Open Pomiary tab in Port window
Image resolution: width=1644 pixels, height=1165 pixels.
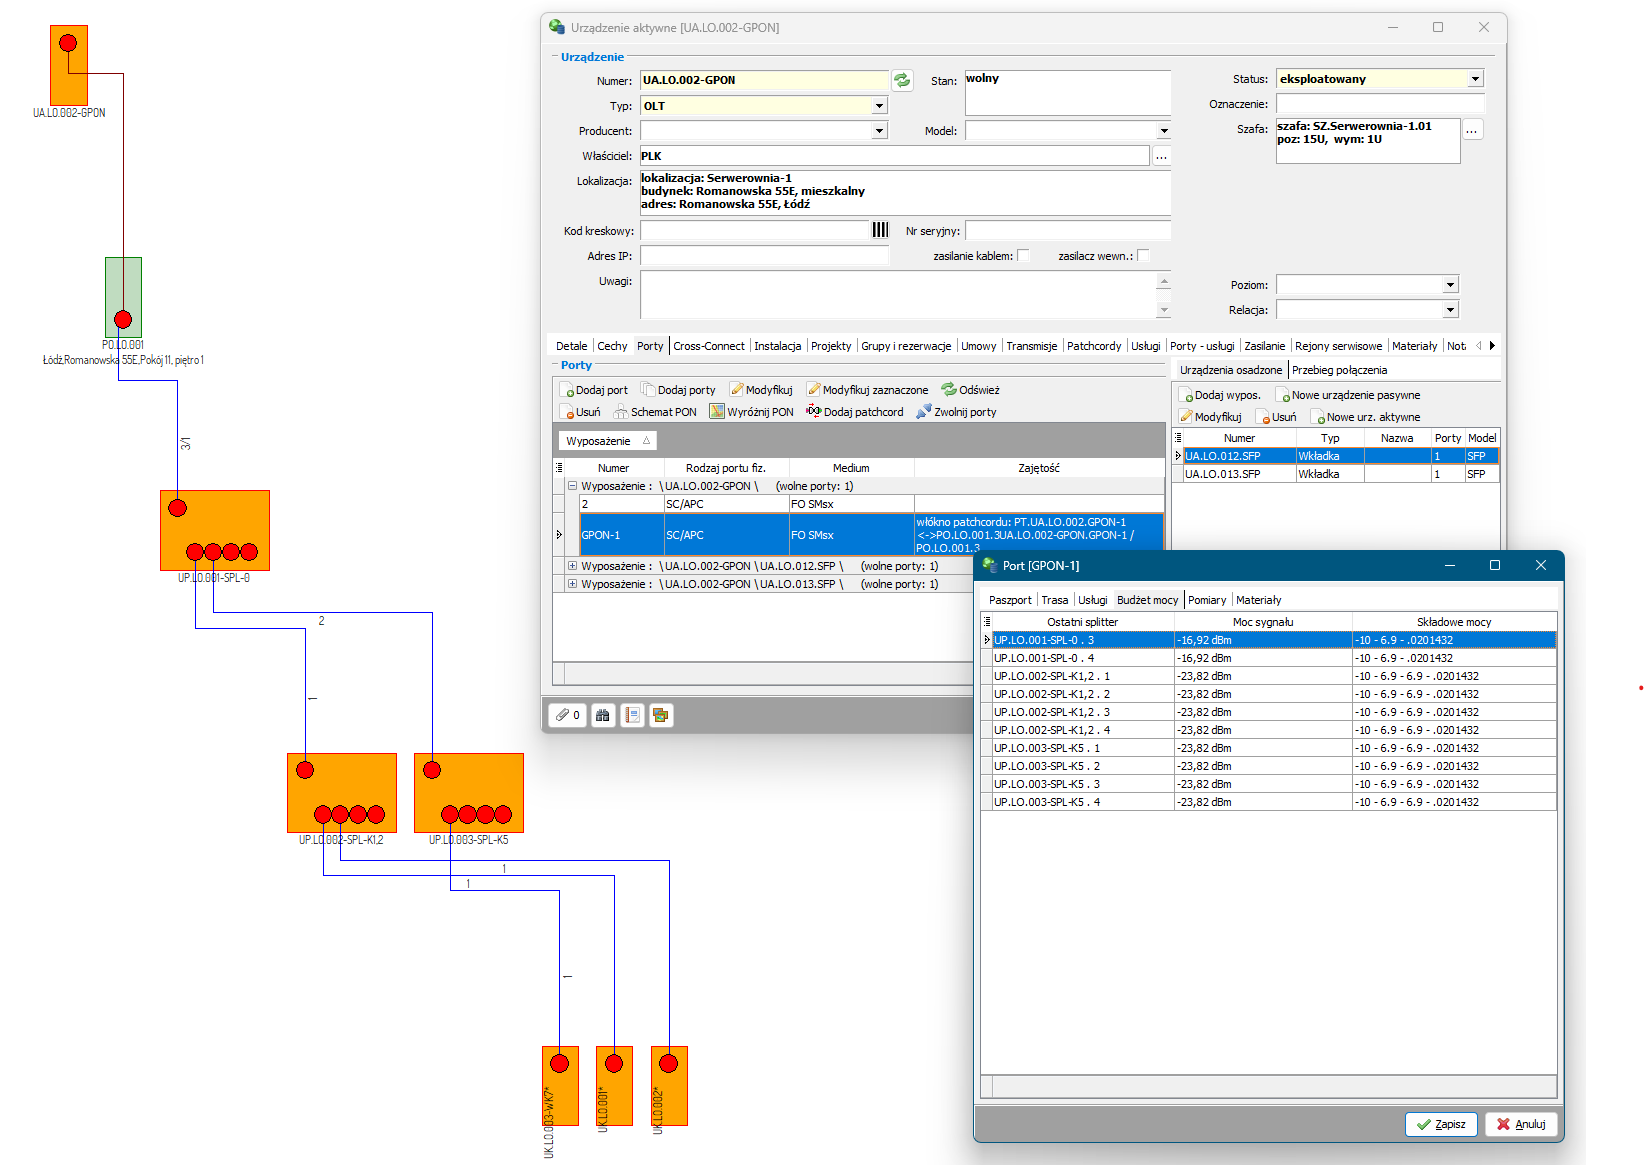click(x=1207, y=600)
